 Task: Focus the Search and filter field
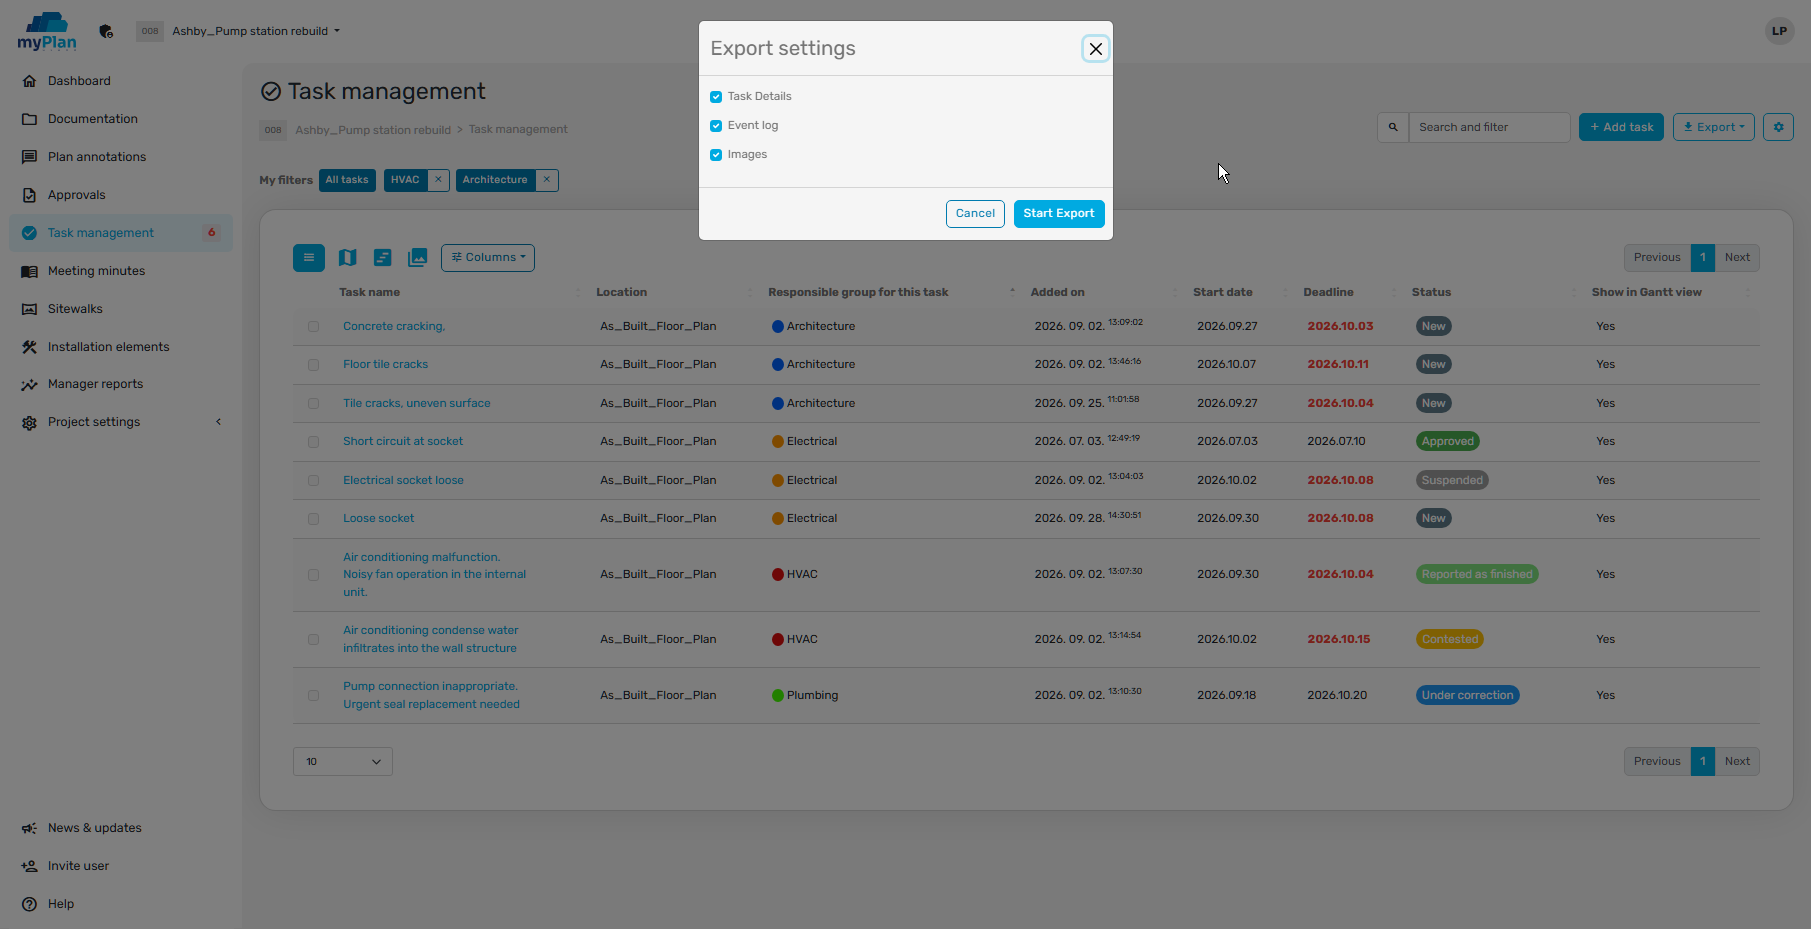pyautogui.click(x=1489, y=127)
